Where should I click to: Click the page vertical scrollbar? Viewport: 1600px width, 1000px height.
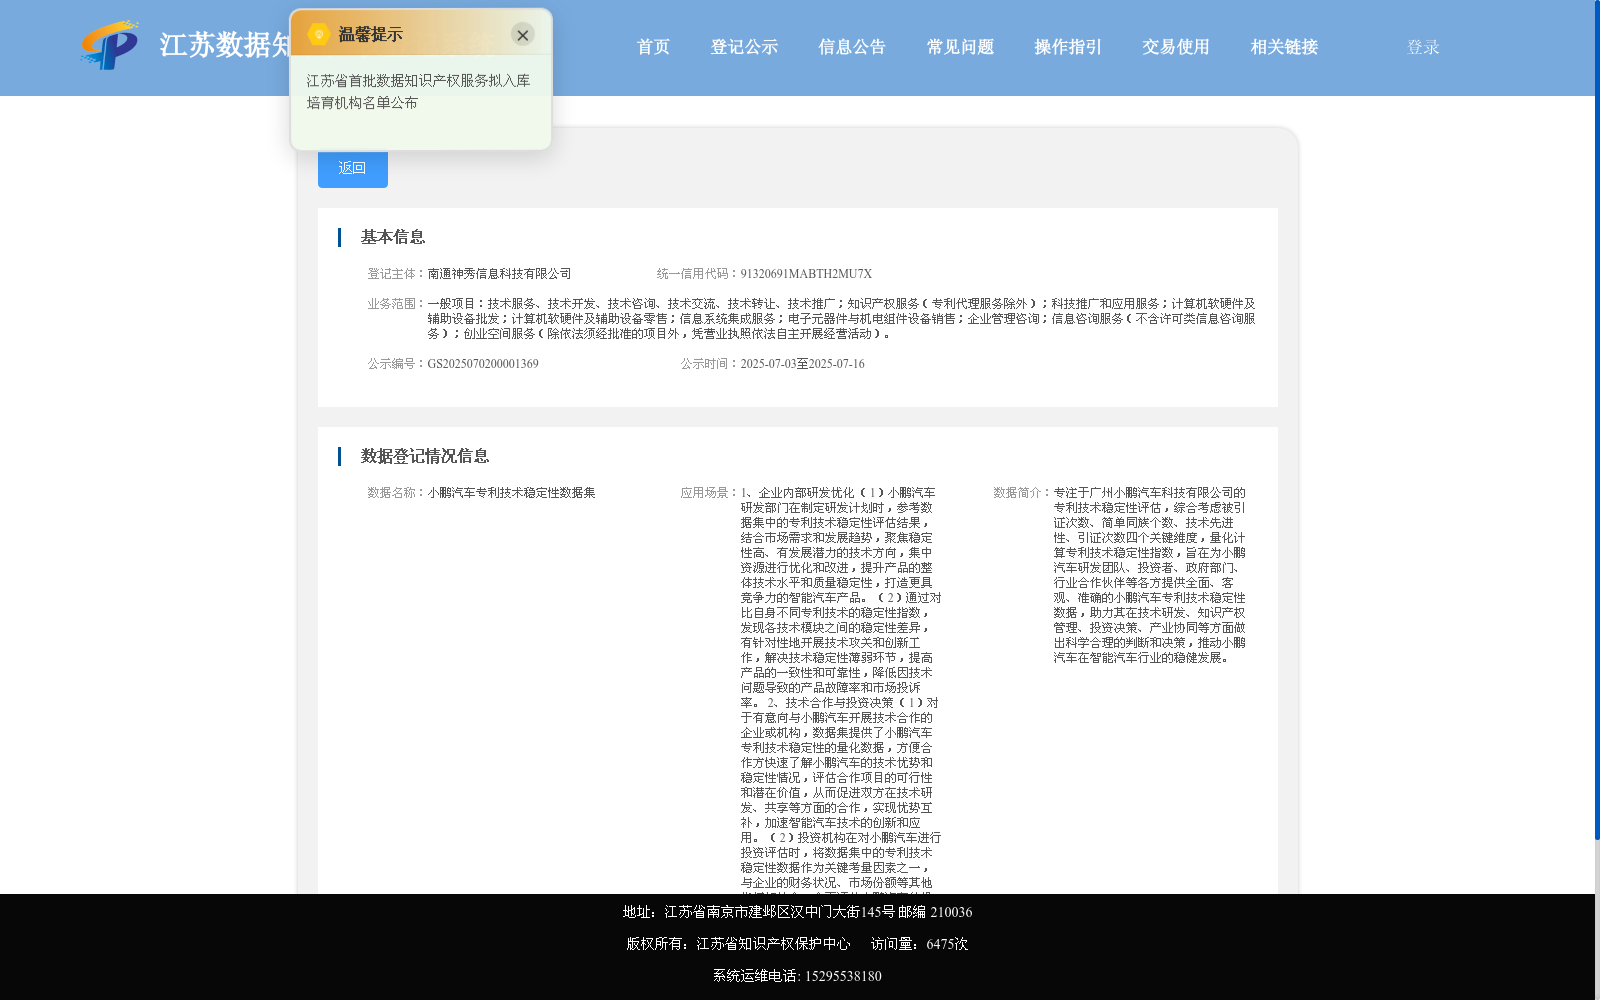pos(1597,420)
